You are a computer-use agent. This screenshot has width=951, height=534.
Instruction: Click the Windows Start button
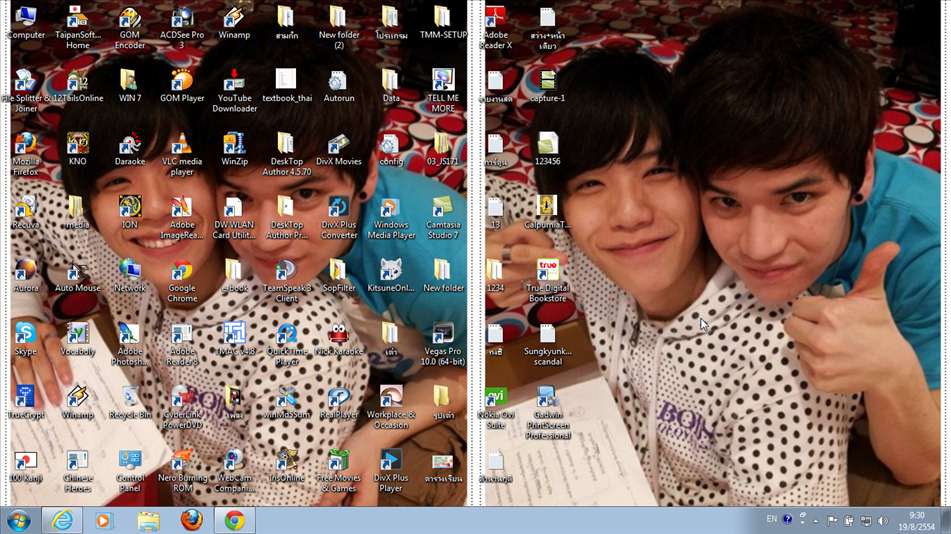18,521
